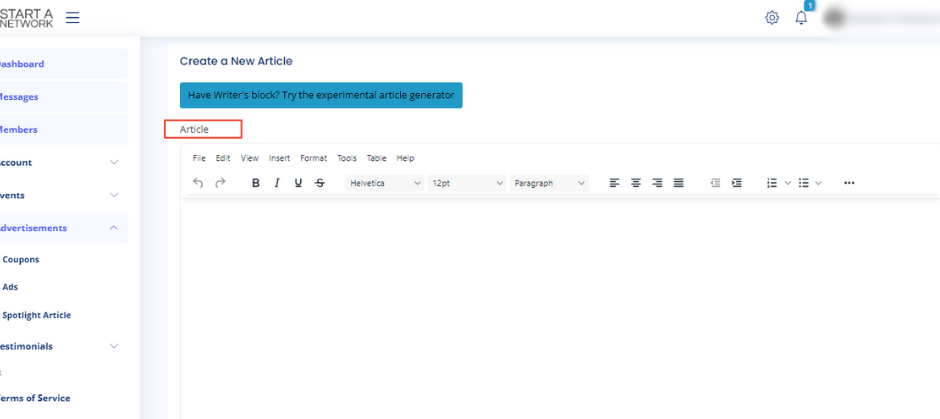Open the Insert menu in editor
940x419 pixels.
pos(279,158)
